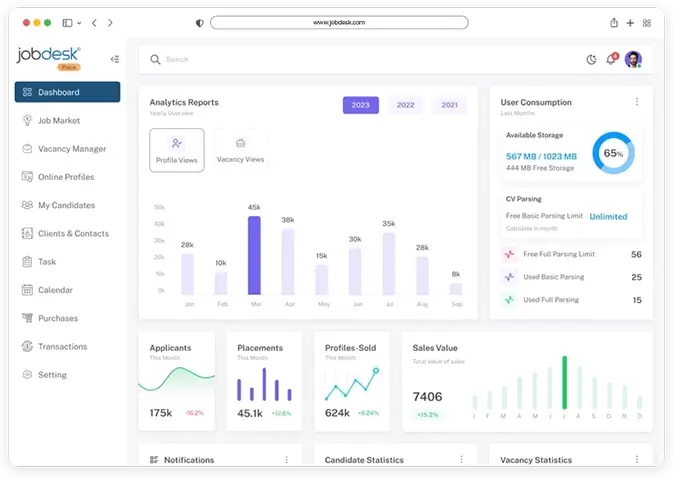This screenshot has height=479, width=673.
Task: Switch to the 2021 year tab
Action: coord(450,105)
